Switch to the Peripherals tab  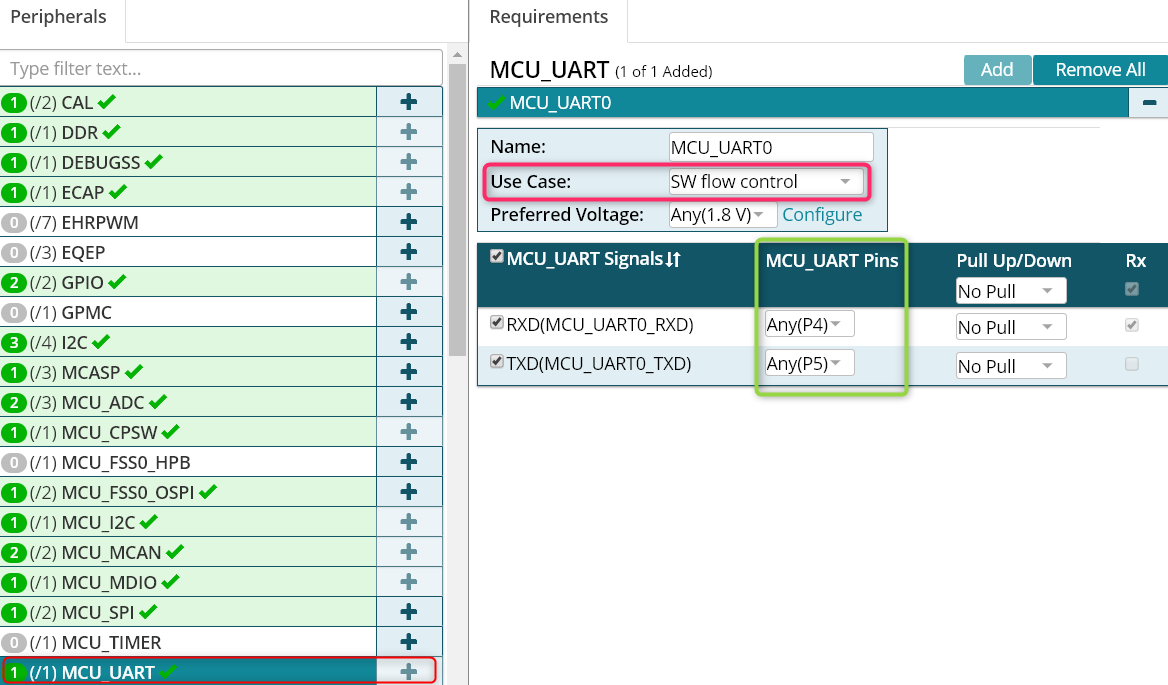pyautogui.click(x=60, y=17)
